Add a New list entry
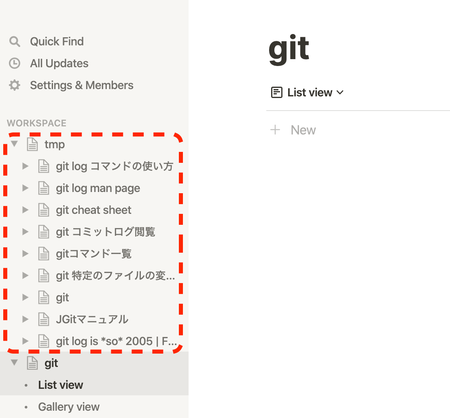Viewport: 450px width, 418px height. pos(303,130)
